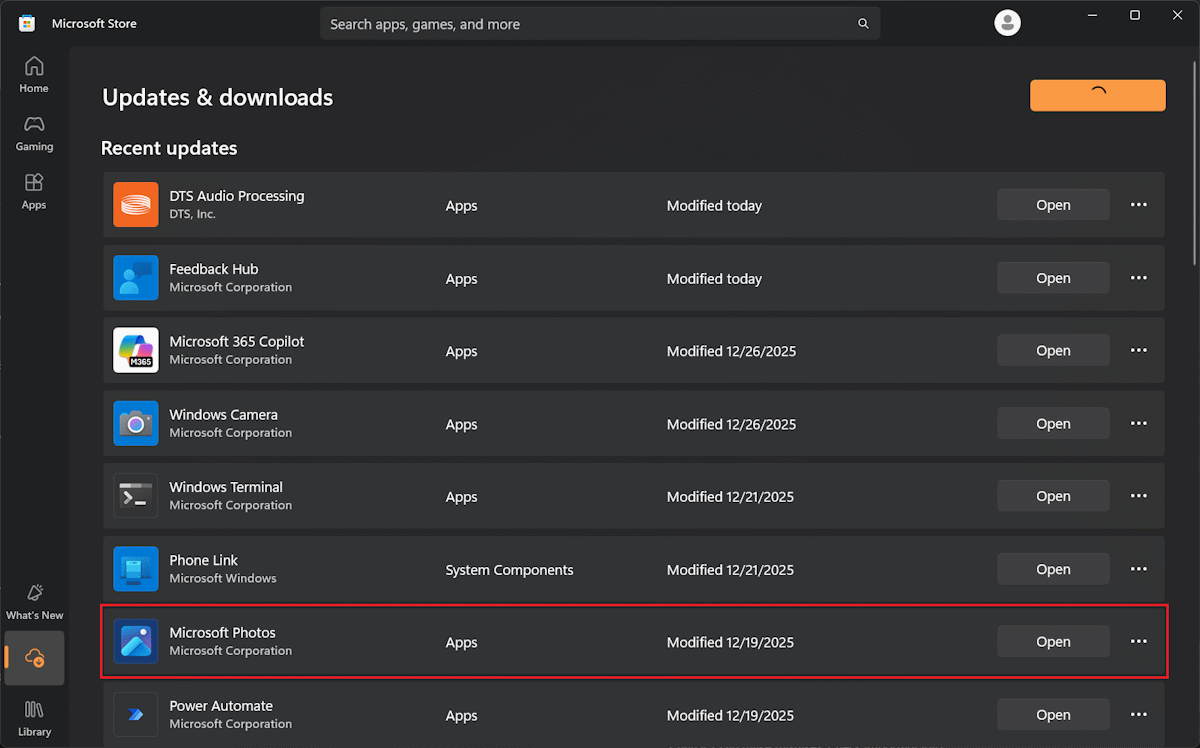Screen dimensions: 1200x748
Task: Open the Home section in sidebar
Action: (34, 75)
